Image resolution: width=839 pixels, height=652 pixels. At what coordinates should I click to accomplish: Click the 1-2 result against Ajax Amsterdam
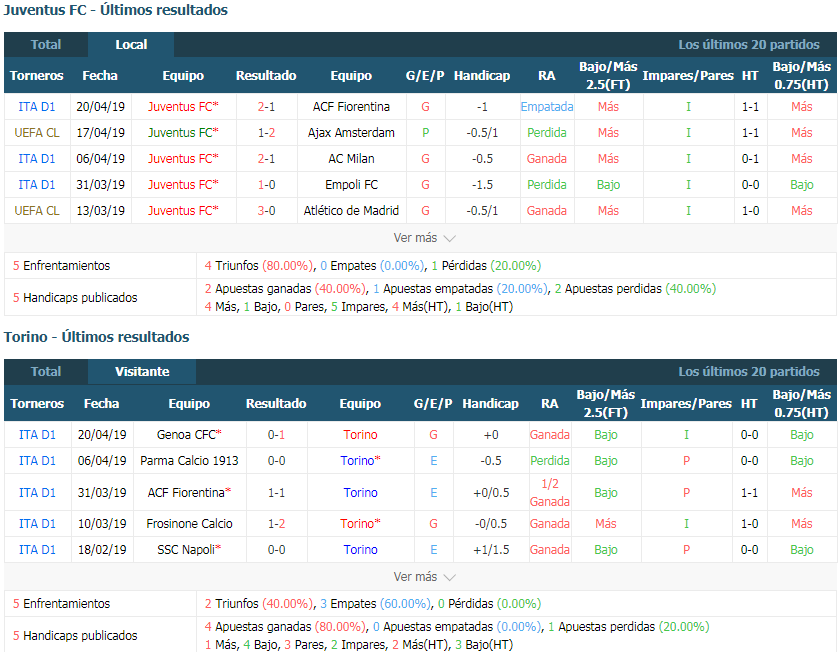pyautogui.click(x=266, y=133)
